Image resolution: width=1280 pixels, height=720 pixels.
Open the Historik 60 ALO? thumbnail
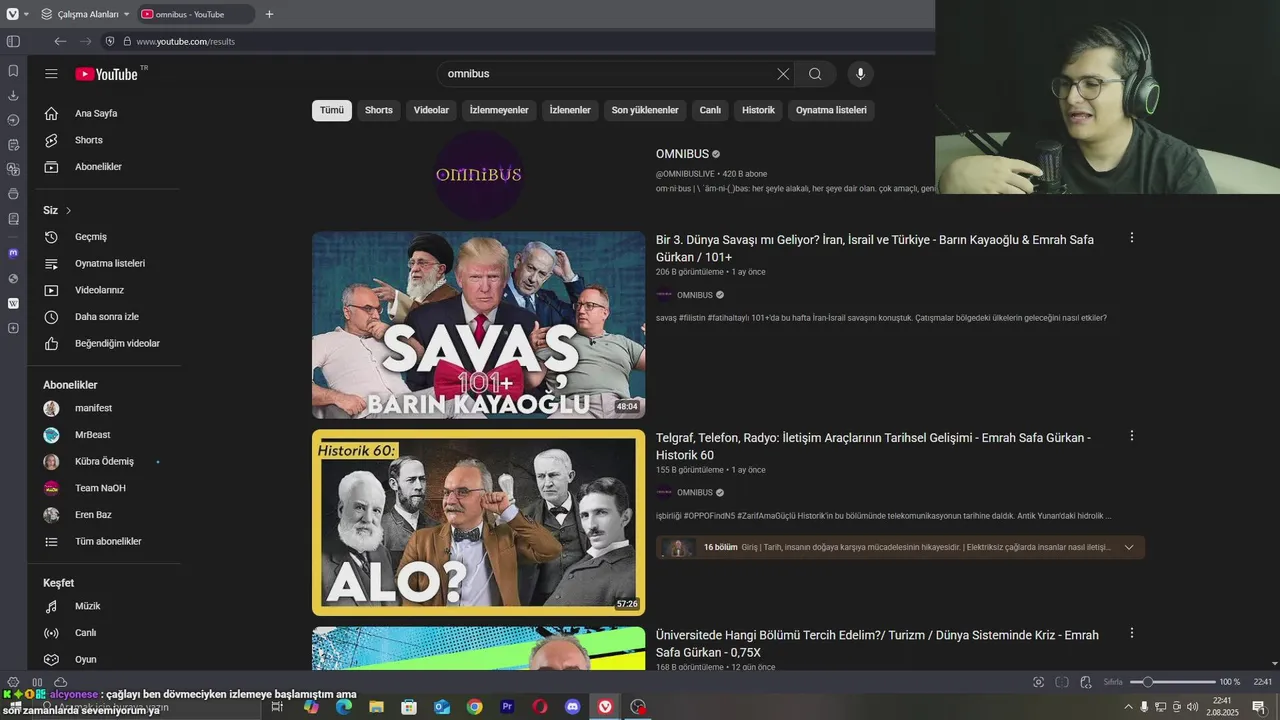pyautogui.click(x=479, y=523)
